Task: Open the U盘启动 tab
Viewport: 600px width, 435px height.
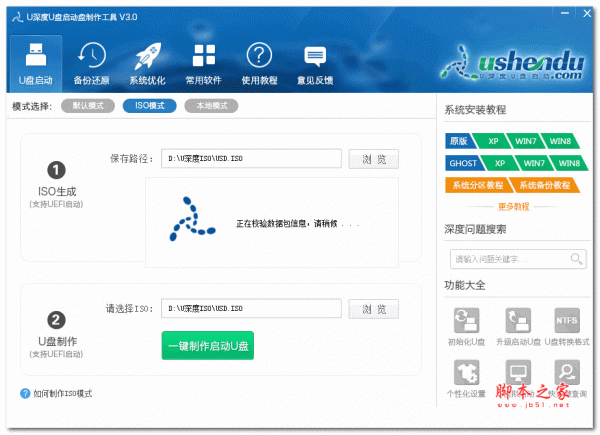Action: (36, 64)
